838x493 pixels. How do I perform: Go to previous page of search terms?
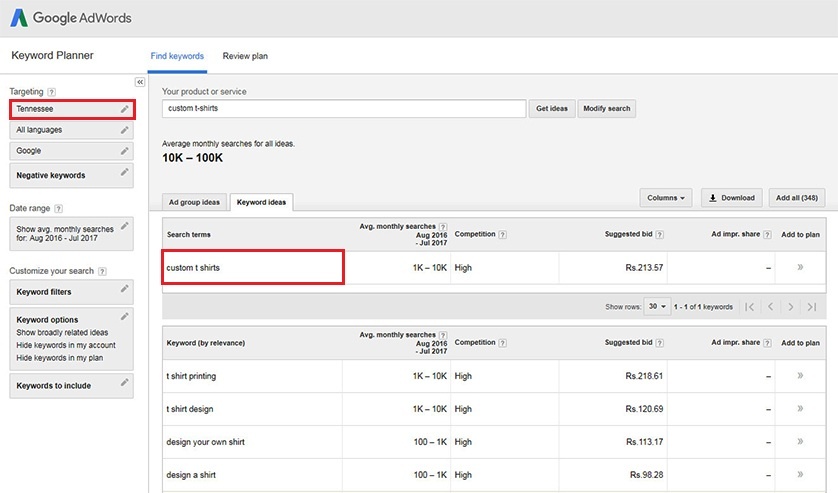click(x=771, y=307)
